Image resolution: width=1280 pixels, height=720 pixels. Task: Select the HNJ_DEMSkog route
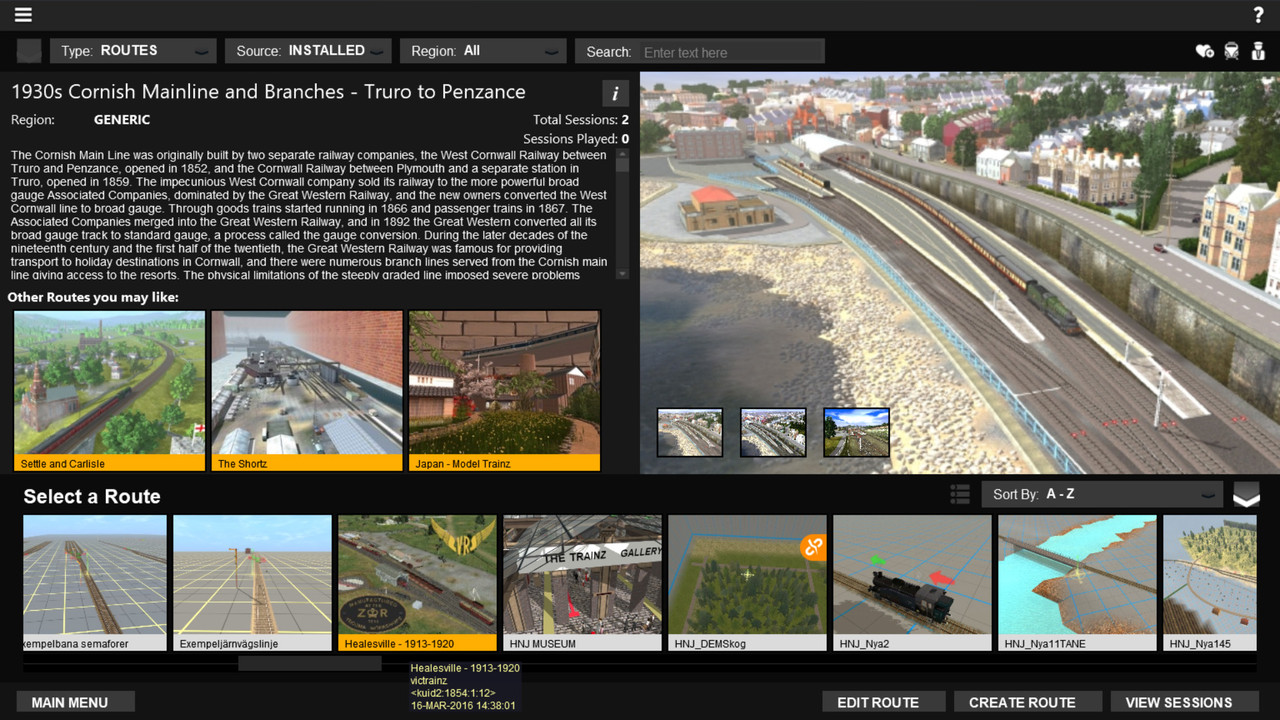[747, 583]
